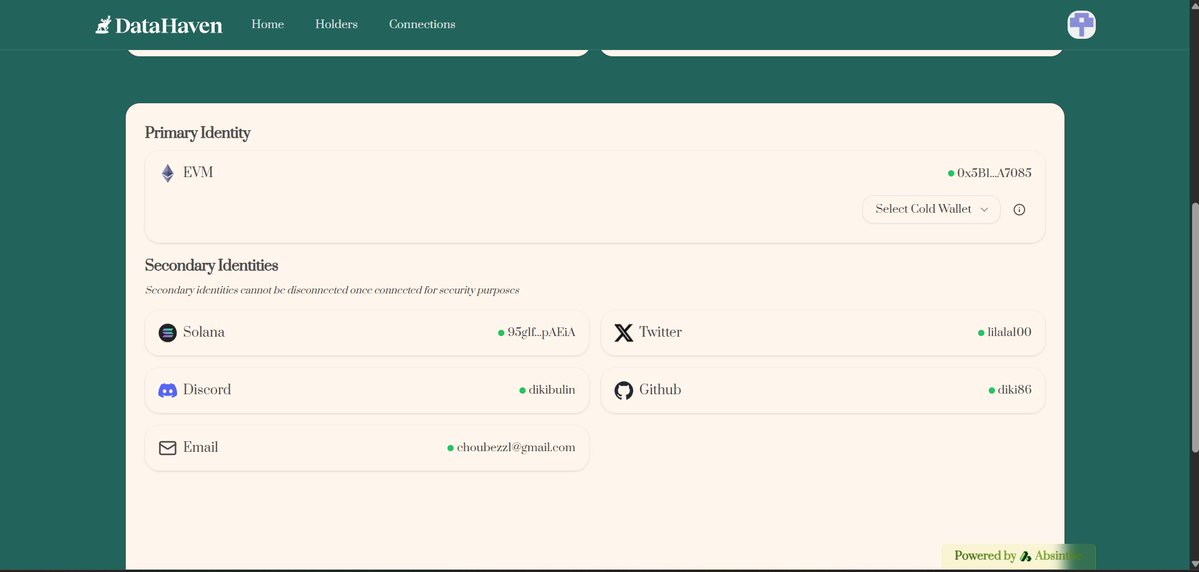Click the Ethereum EVM icon
This screenshot has height=572, width=1199.
pos(167,173)
